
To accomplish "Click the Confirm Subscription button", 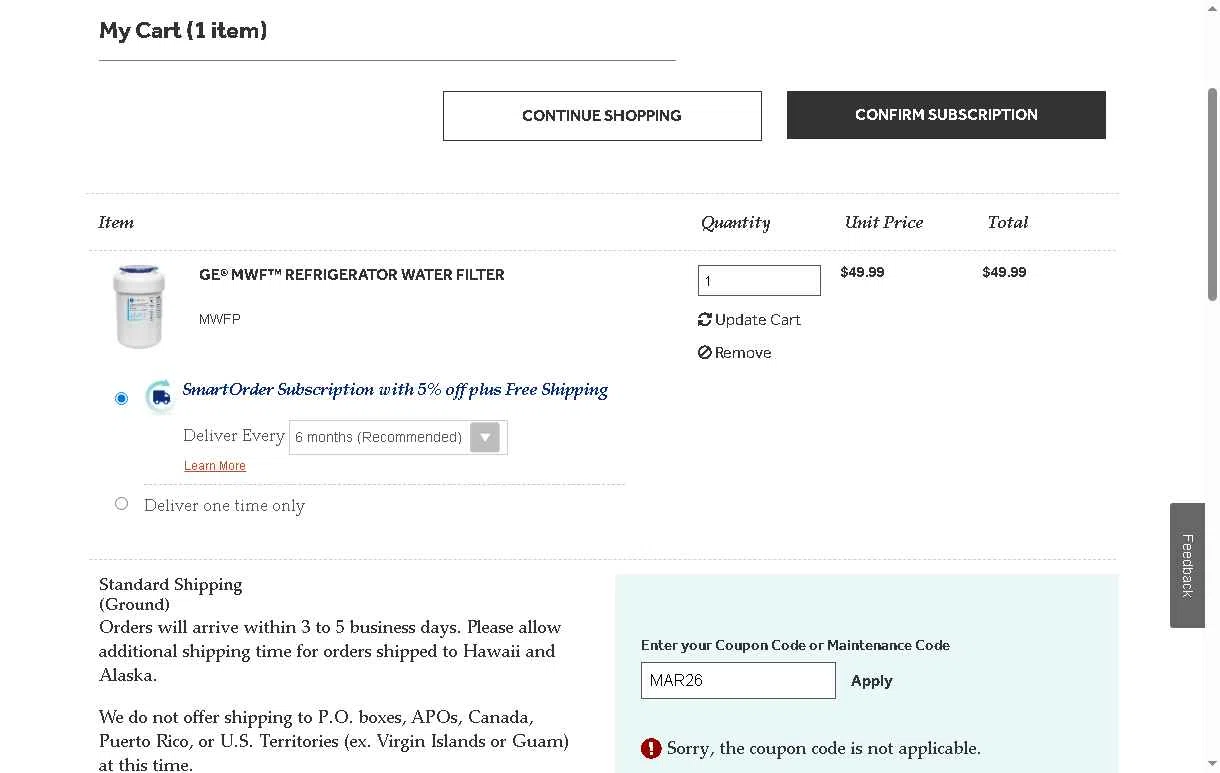I will pos(946,115).
